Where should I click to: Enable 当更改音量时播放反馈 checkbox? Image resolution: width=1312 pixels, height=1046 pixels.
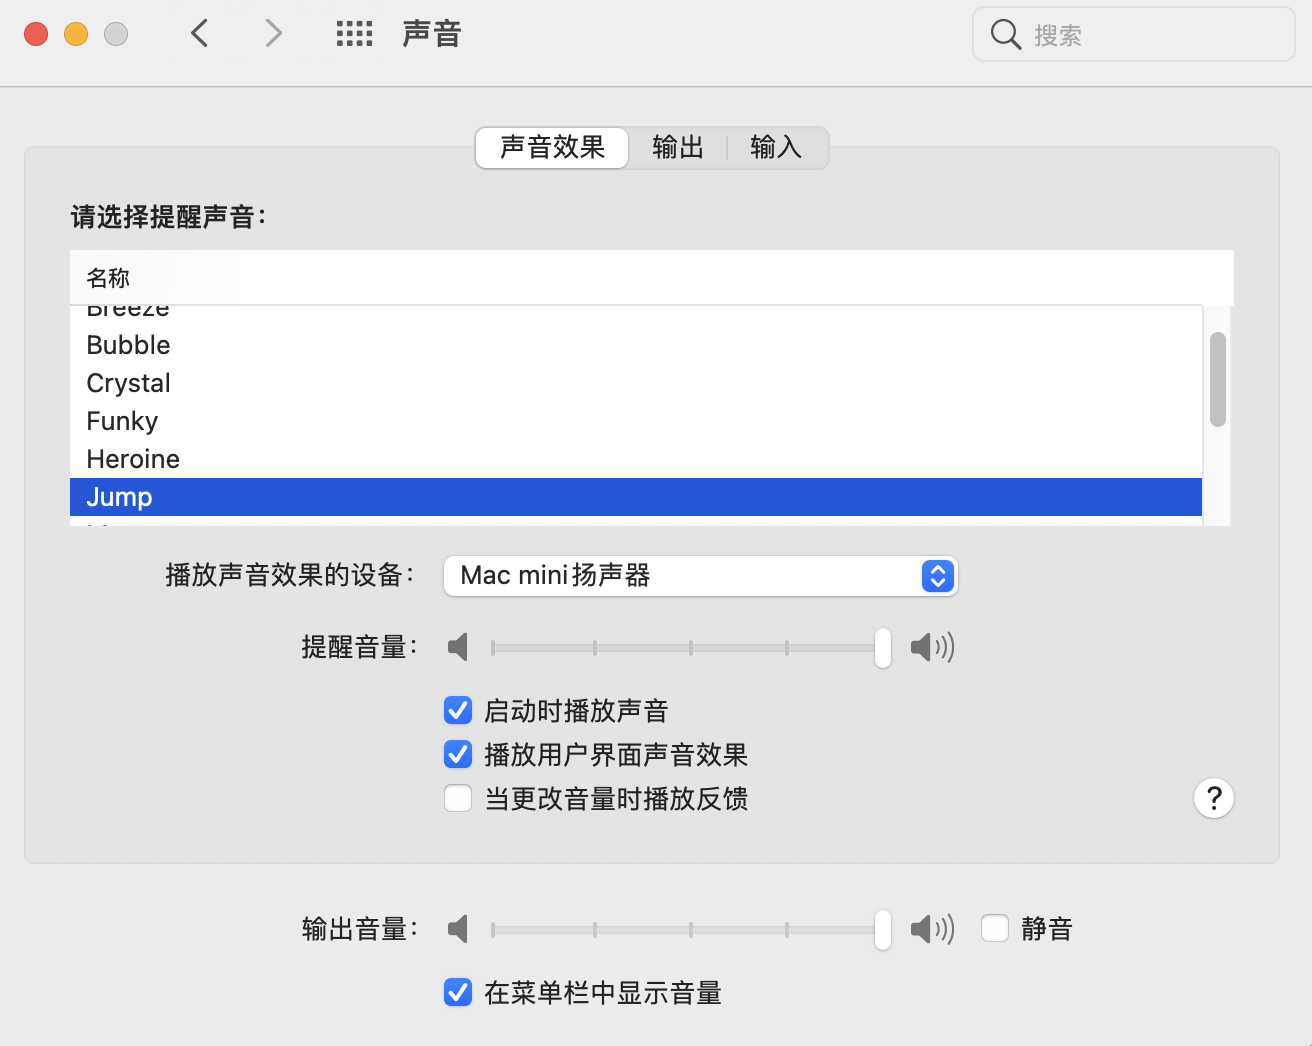click(458, 799)
